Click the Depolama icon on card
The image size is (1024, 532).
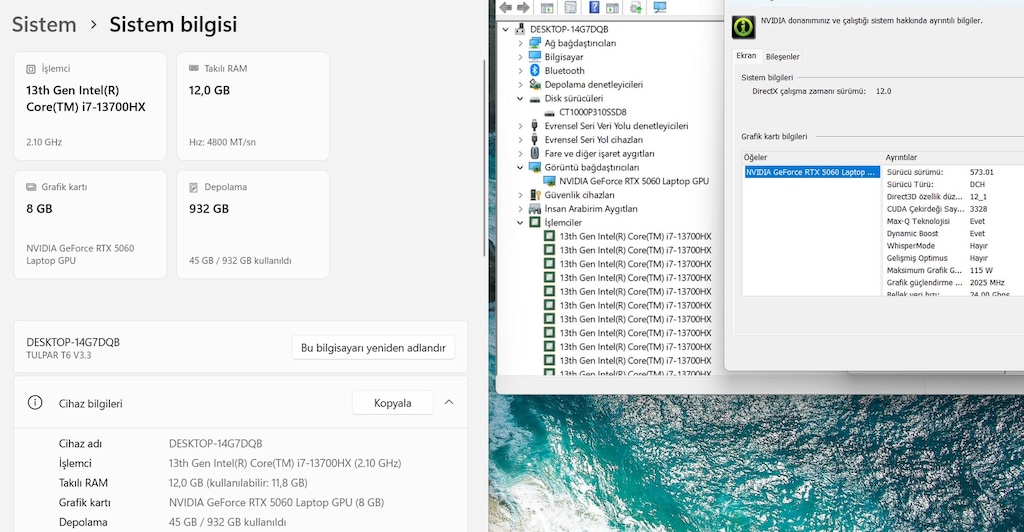pos(193,187)
